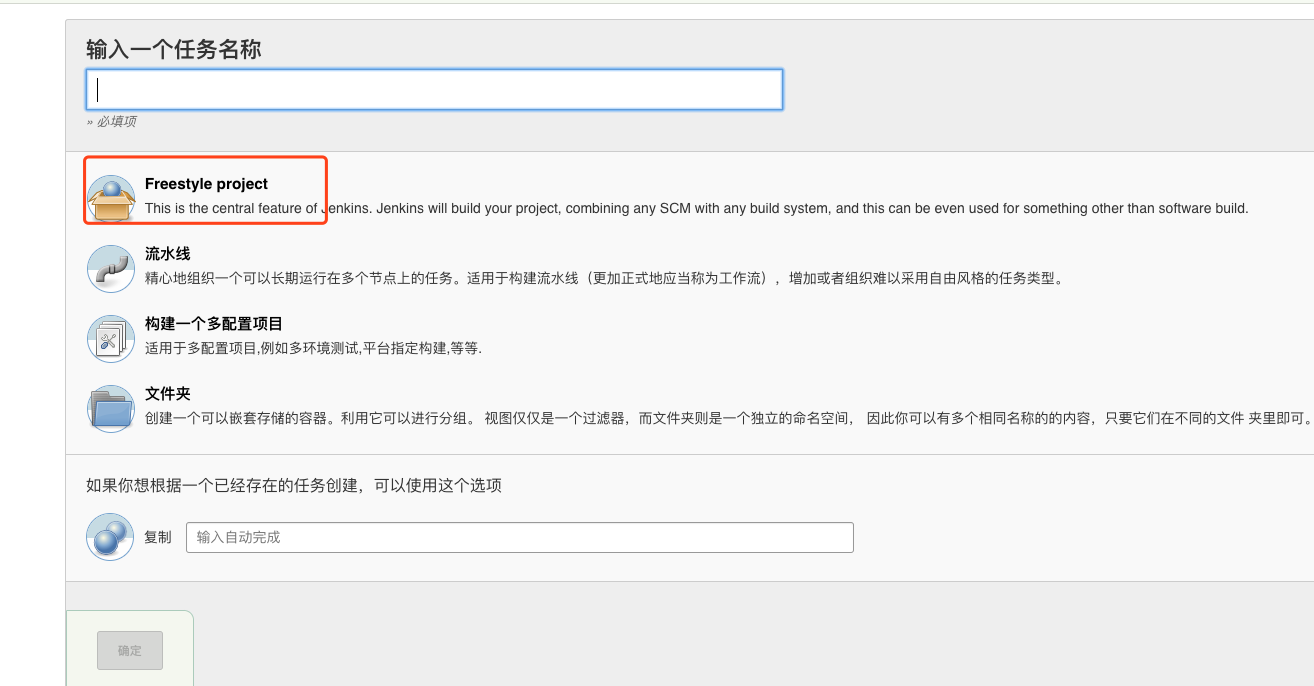Select the 构建一个多配置项目 title
The height and width of the screenshot is (686, 1314).
point(214,324)
